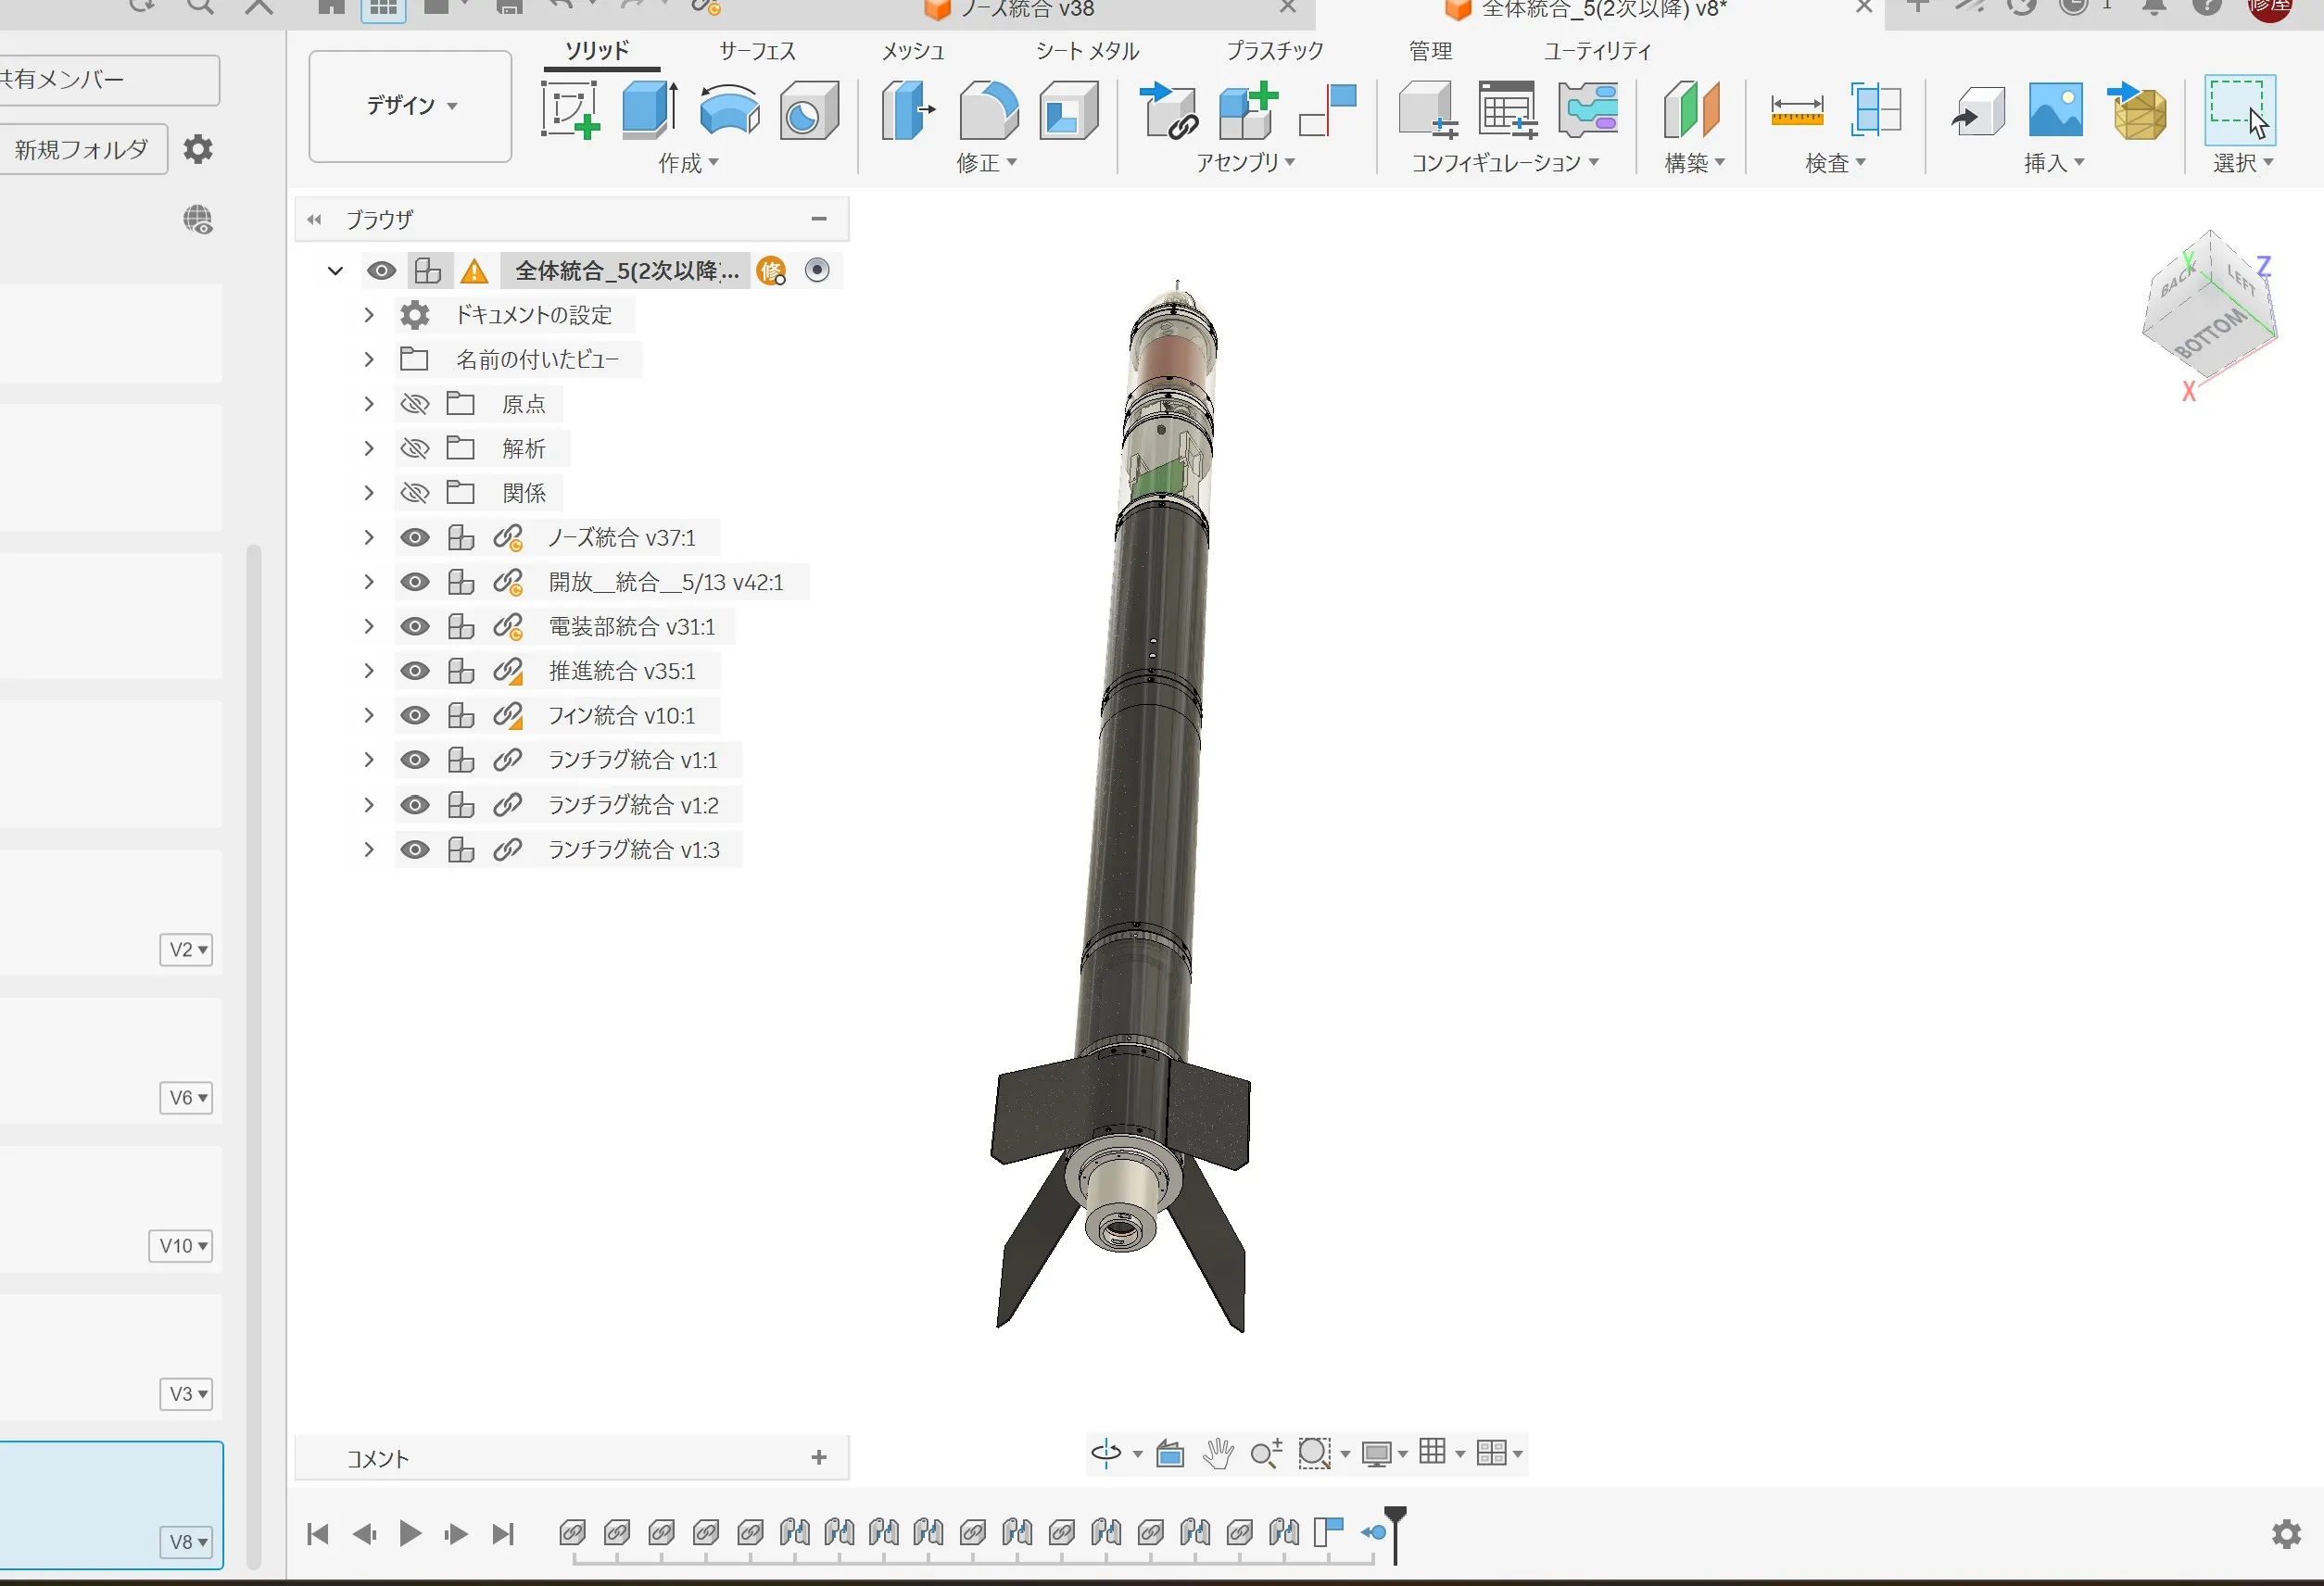
Task: Click the Fillet tool in Modify group
Action: coord(988,110)
